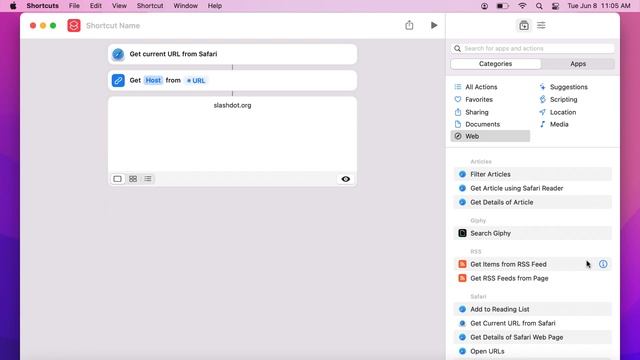The width and height of the screenshot is (640, 360).
Task: Show the action library panel icon
Action: click(524, 25)
